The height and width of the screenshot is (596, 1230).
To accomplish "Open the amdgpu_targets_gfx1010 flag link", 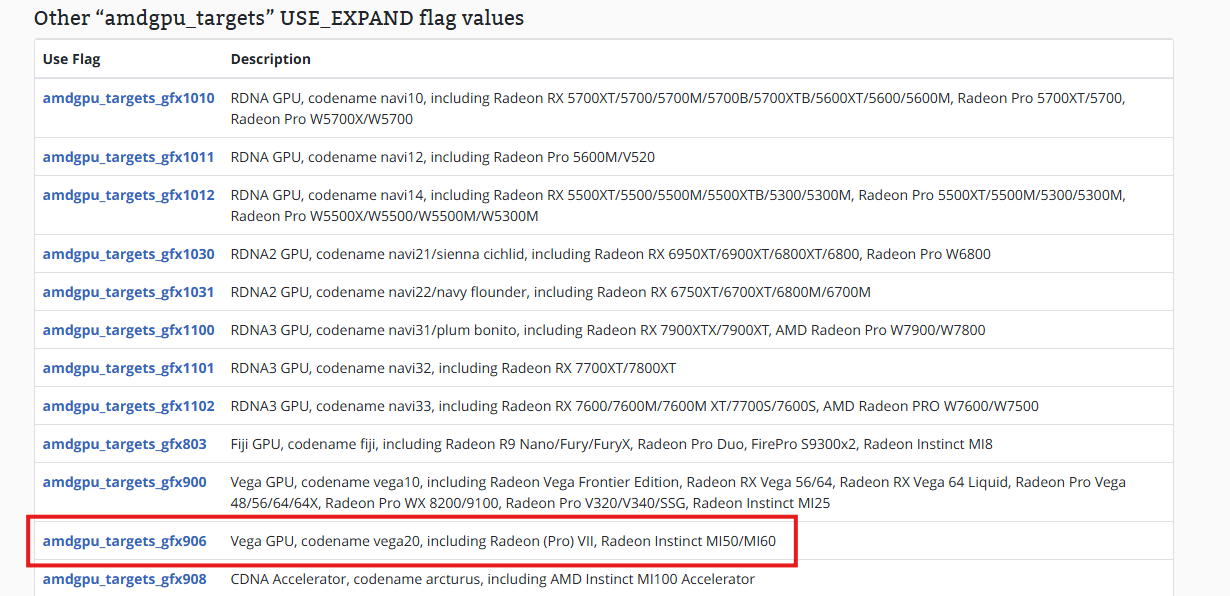I will [x=128, y=98].
